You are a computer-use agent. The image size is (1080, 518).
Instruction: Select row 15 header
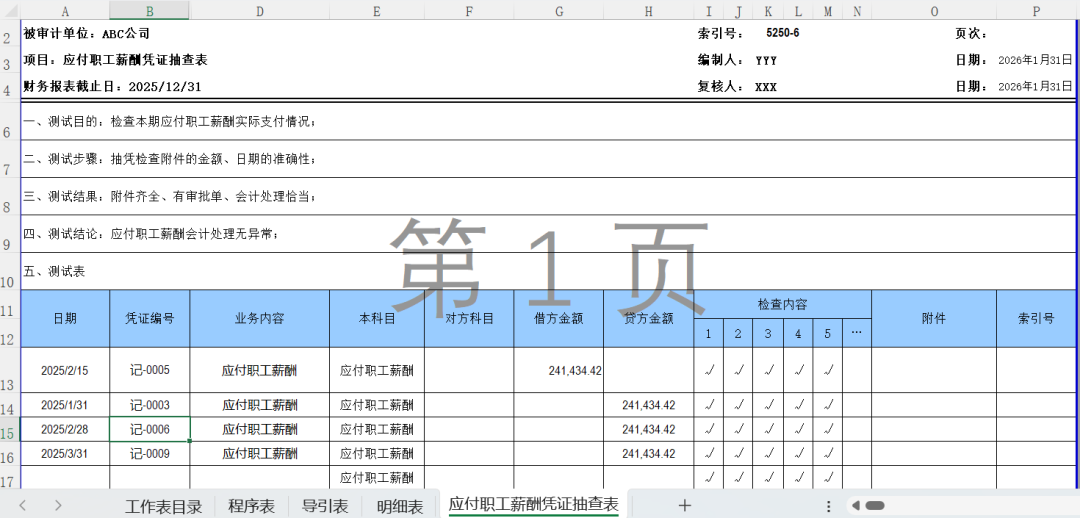(10, 429)
